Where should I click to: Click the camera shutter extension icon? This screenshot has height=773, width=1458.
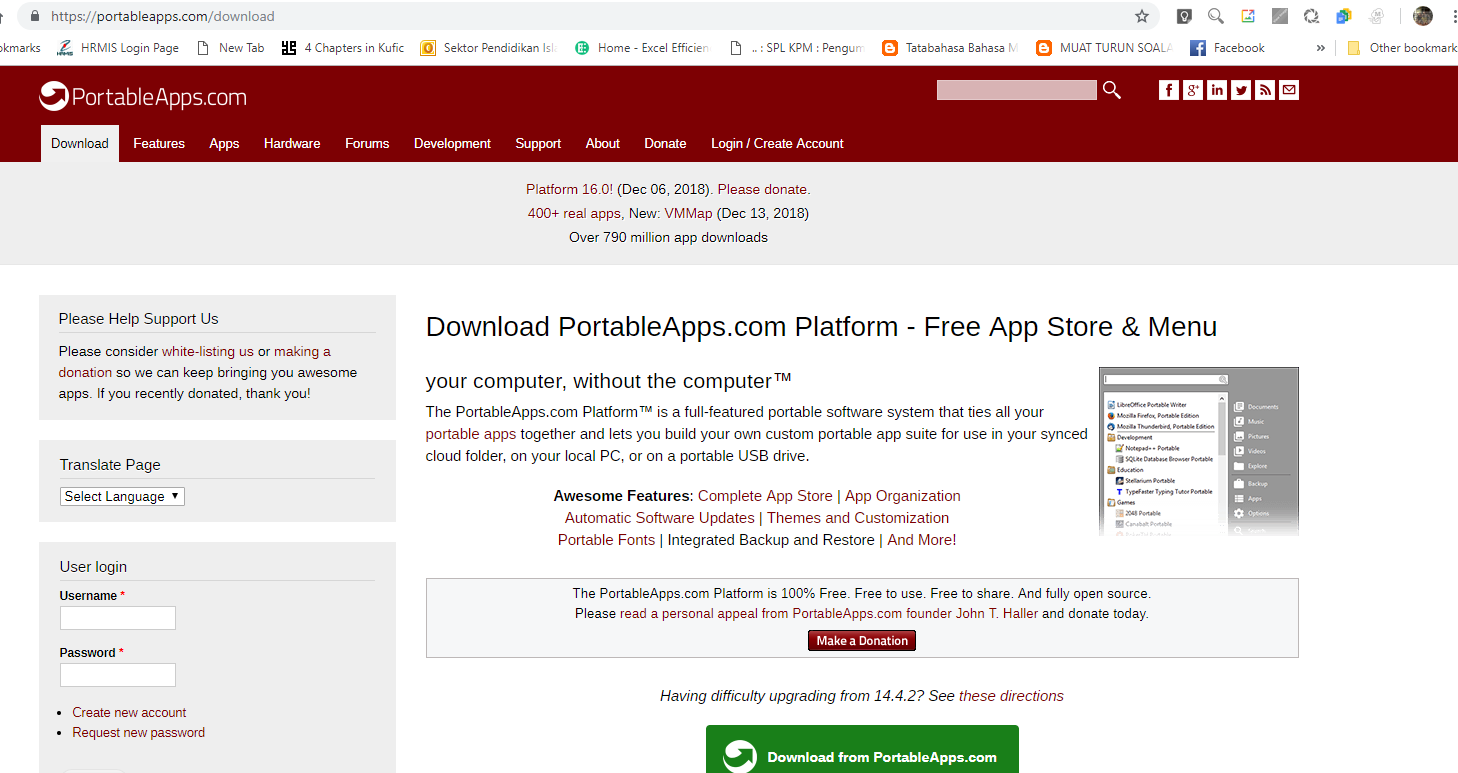1312,16
